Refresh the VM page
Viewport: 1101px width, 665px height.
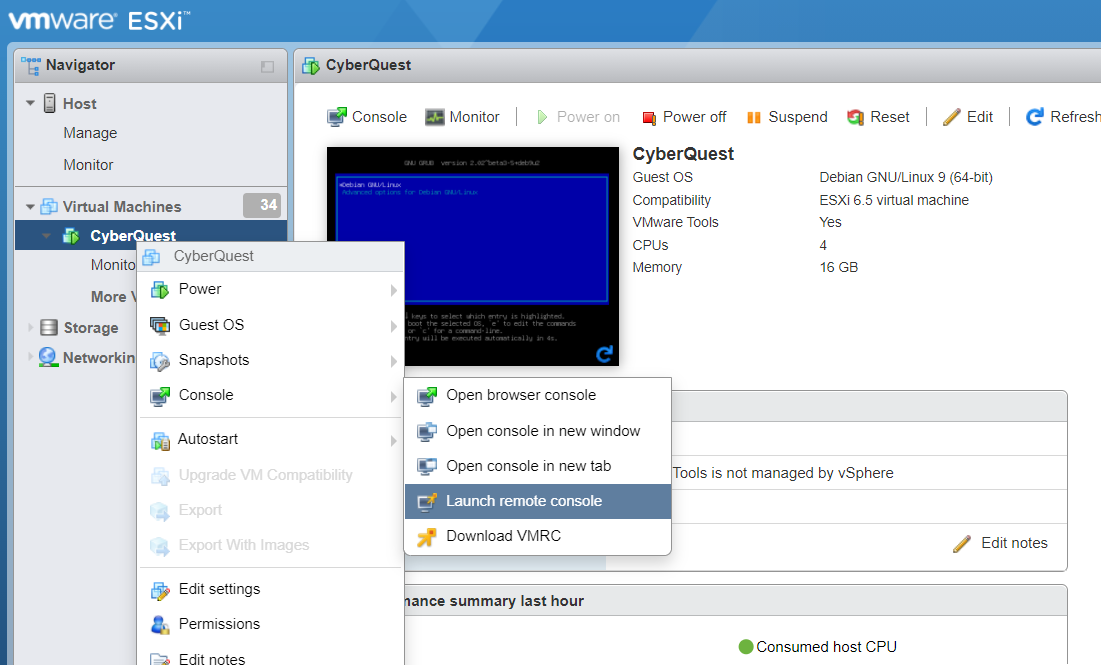tap(1062, 117)
